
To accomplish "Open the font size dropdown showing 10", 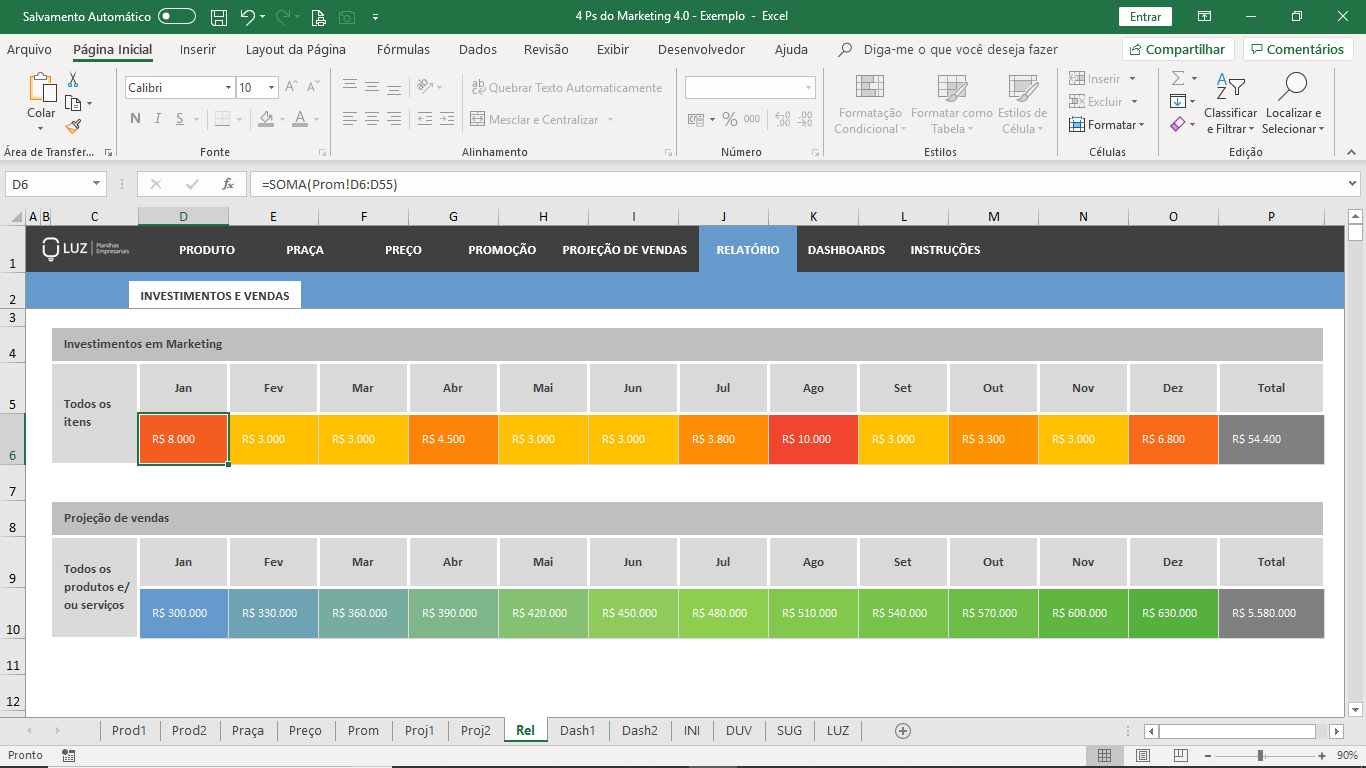I will [x=271, y=88].
